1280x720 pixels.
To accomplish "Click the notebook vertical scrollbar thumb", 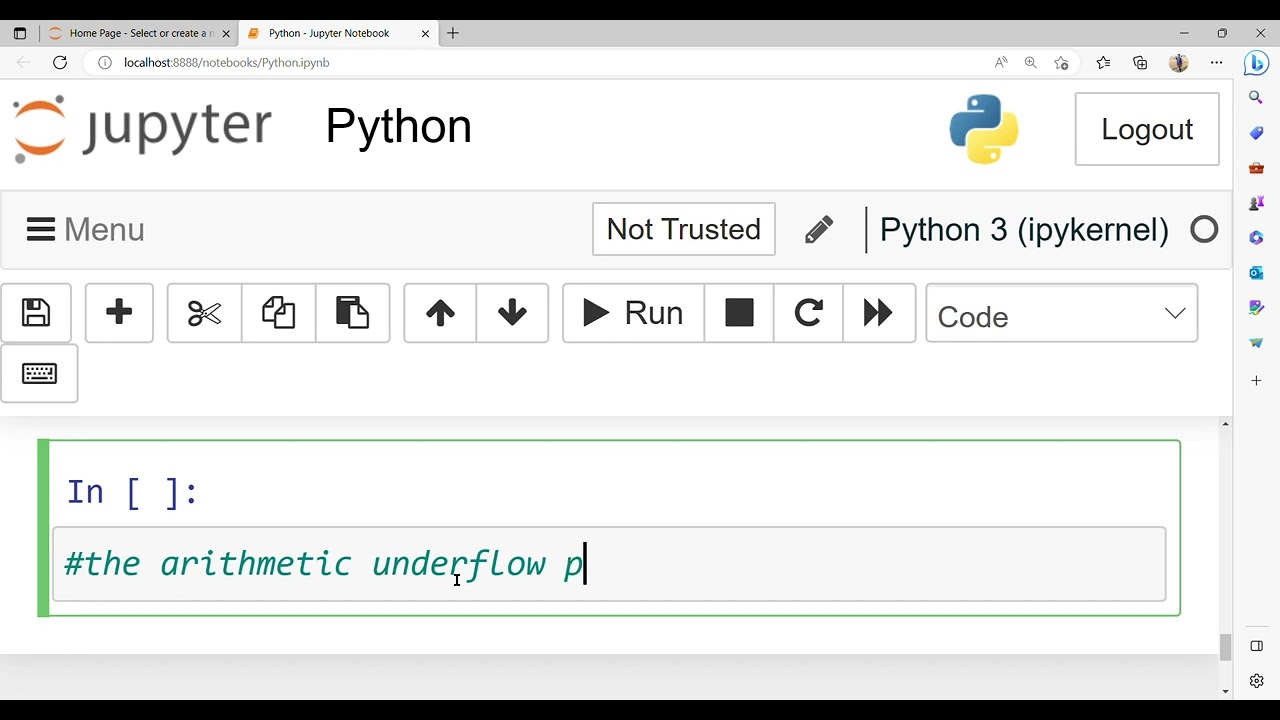I will (x=1225, y=647).
